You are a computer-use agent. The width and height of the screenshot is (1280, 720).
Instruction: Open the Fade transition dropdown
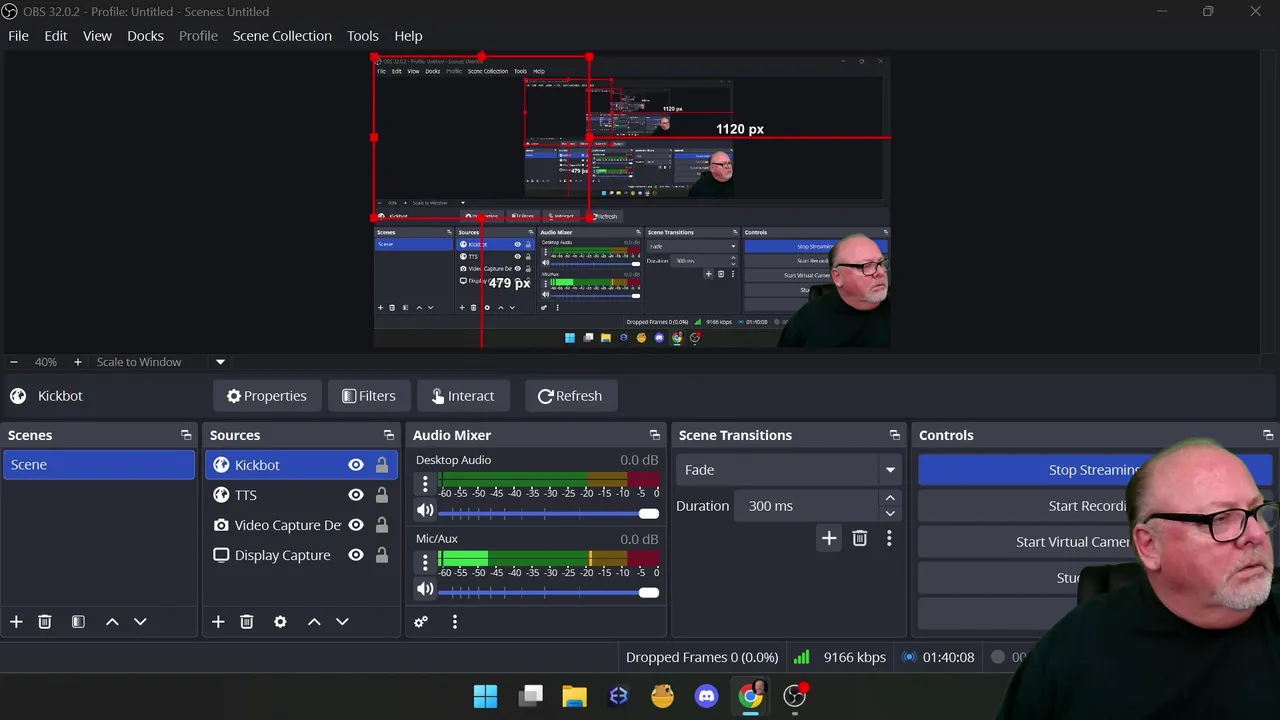coord(788,470)
